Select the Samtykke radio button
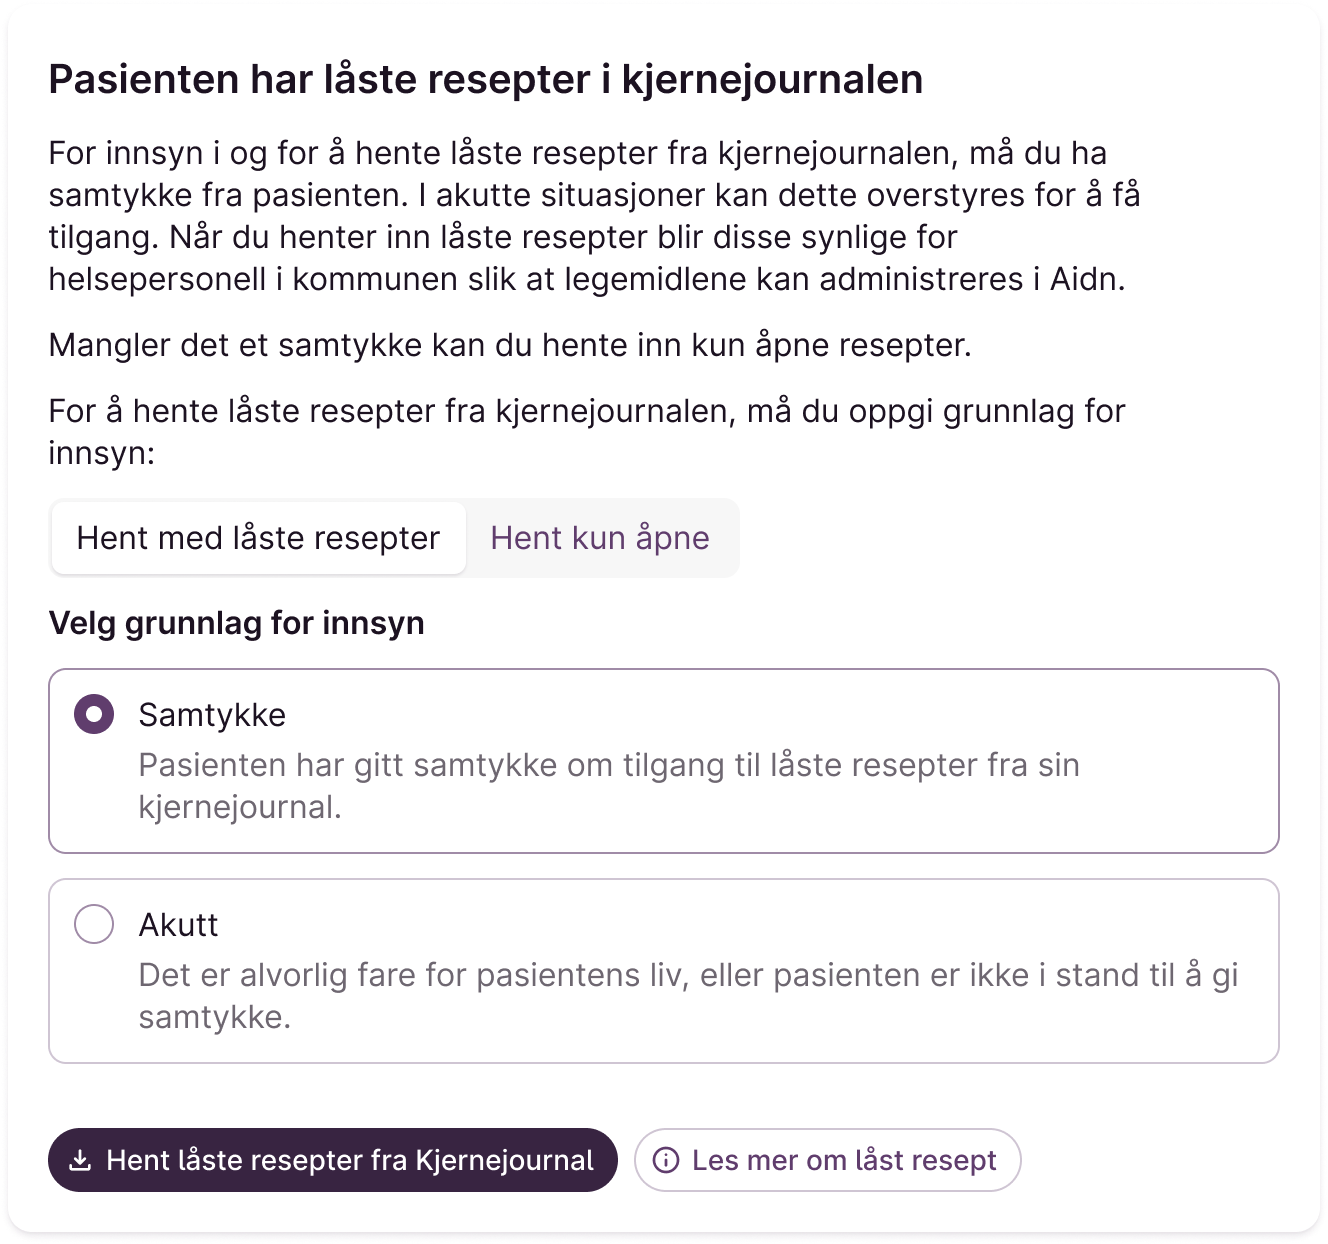The image size is (1328, 1244). click(94, 715)
